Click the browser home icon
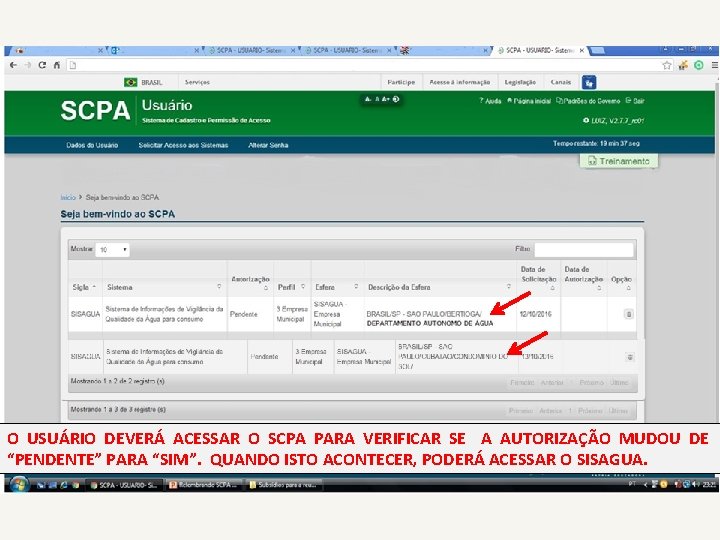Image resolution: width=720 pixels, height=540 pixels. [57, 65]
